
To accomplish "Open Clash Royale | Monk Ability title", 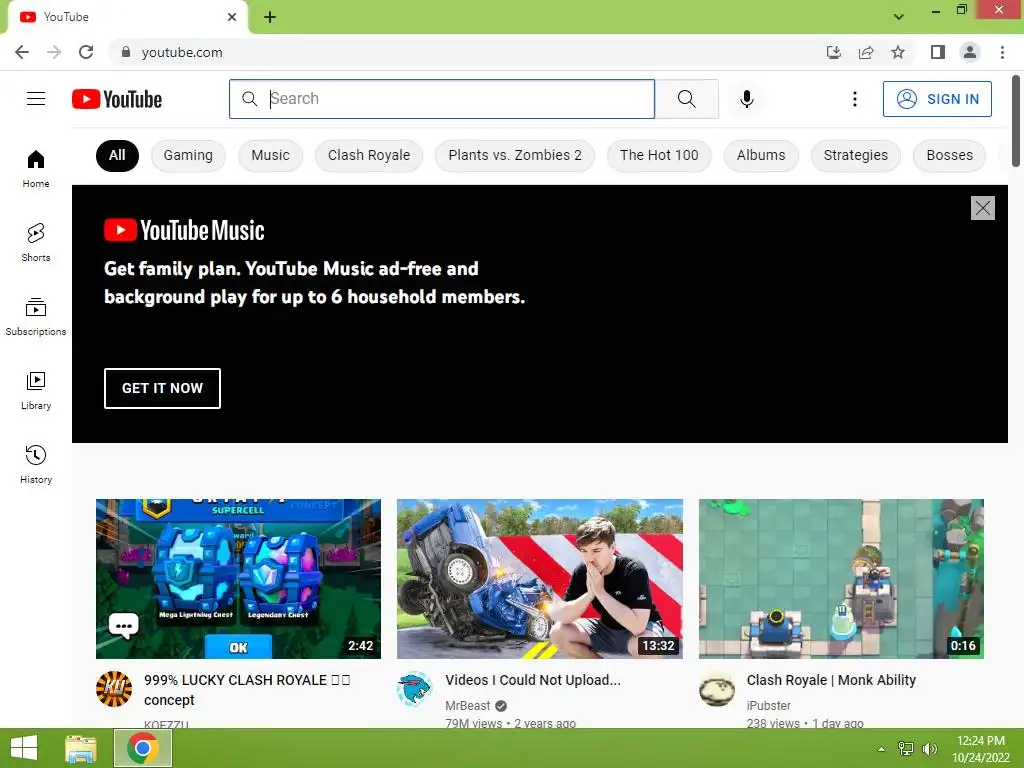I will [831, 680].
